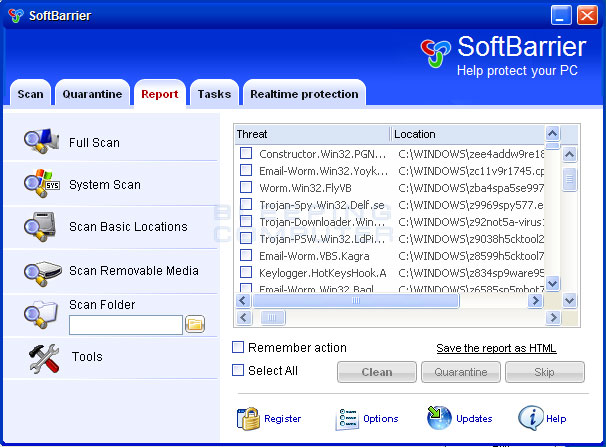Click the inner list scroll down arrow
Viewport: 606px width, 447px height.
click(552, 283)
